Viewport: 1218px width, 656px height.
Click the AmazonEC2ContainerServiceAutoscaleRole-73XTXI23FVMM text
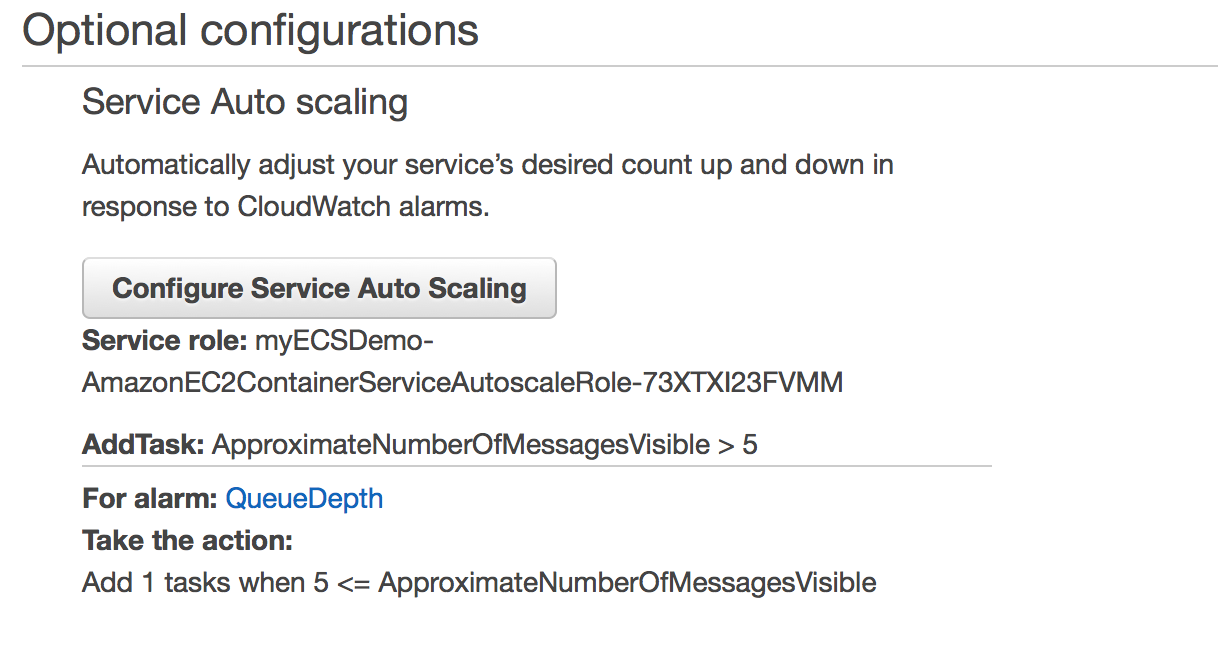point(462,382)
